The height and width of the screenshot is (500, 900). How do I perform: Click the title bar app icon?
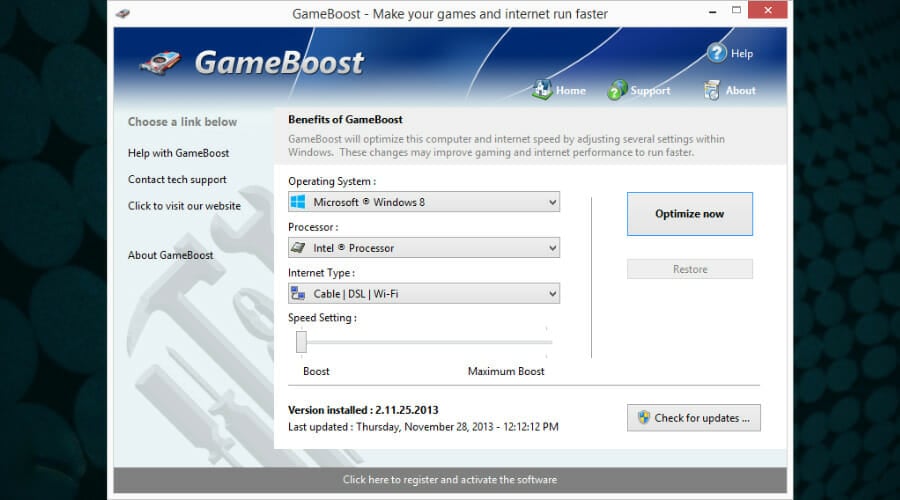tap(122, 13)
